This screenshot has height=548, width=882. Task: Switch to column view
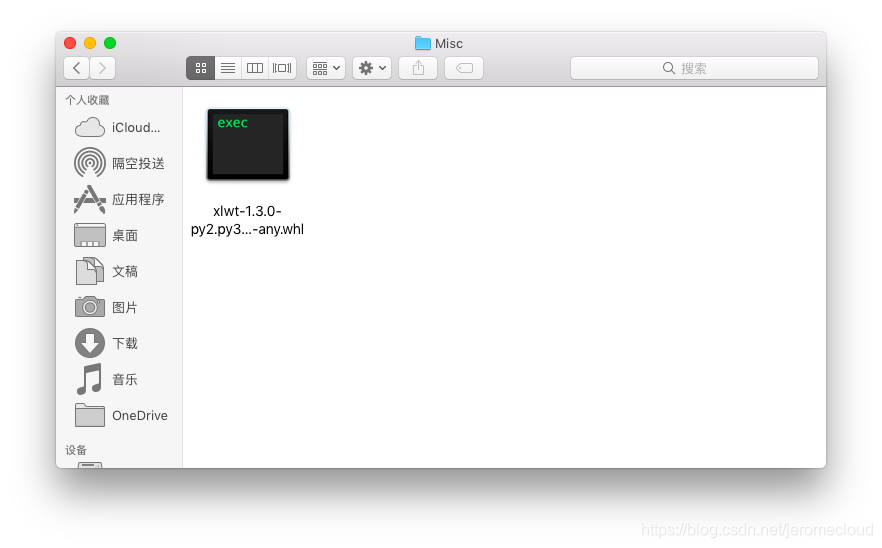[x=255, y=68]
